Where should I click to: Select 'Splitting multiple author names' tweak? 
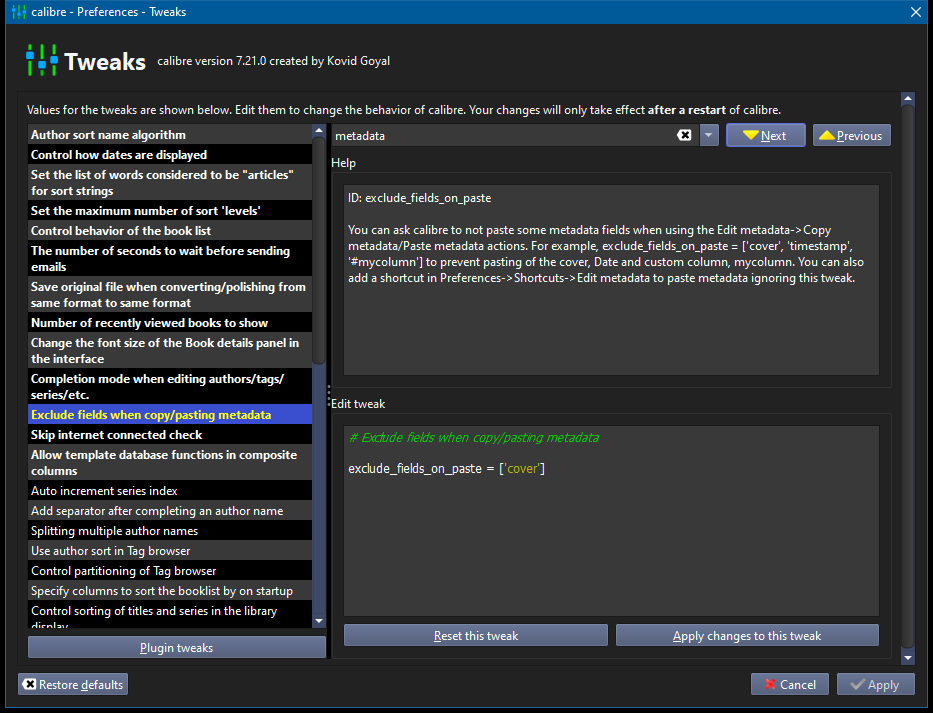point(170,531)
